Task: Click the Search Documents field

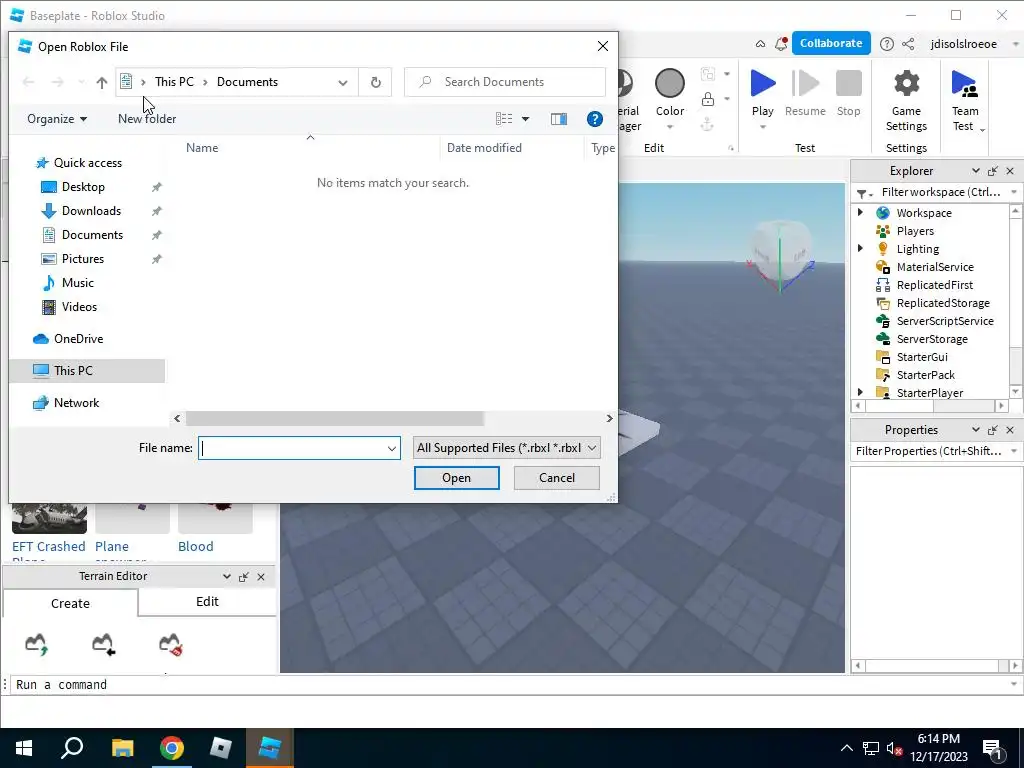Action: pos(504,82)
